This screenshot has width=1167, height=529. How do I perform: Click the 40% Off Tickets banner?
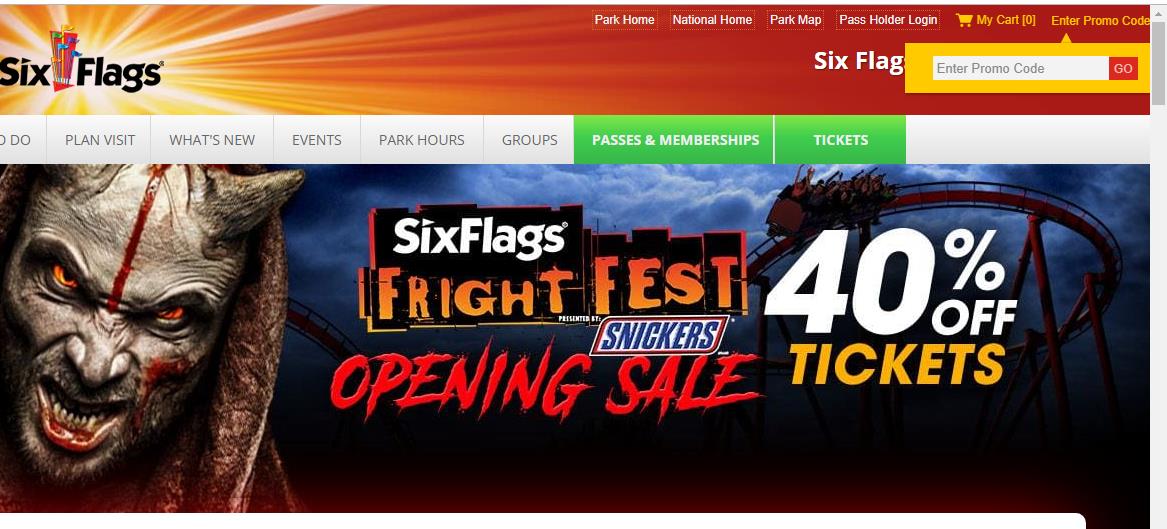point(893,305)
